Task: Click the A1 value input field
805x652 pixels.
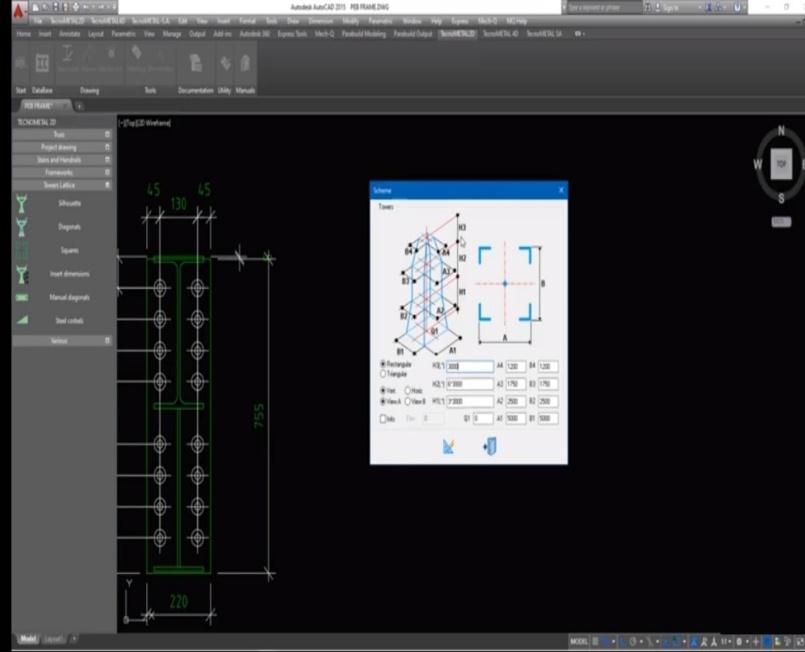Action: point(515,418)
